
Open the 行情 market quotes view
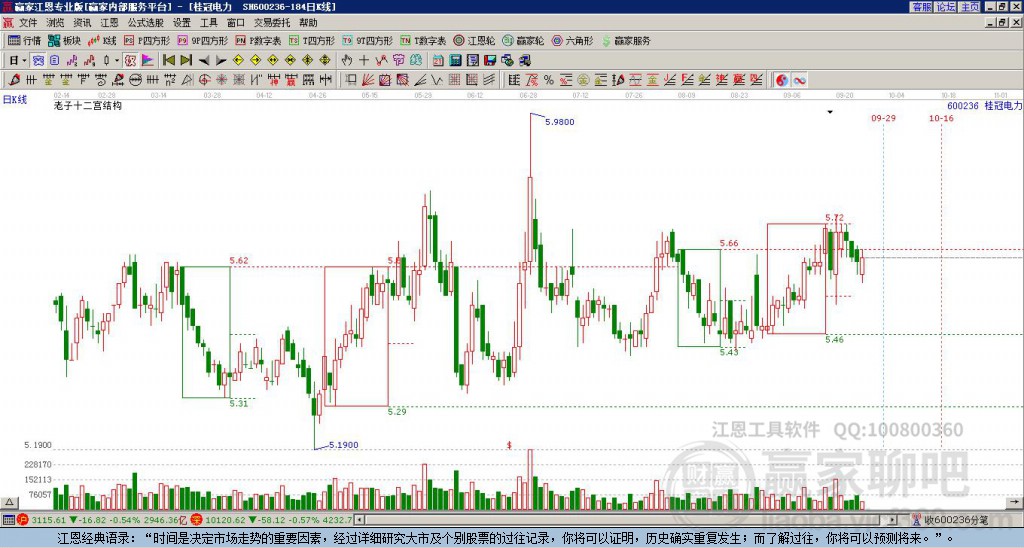tap(24, 40)
